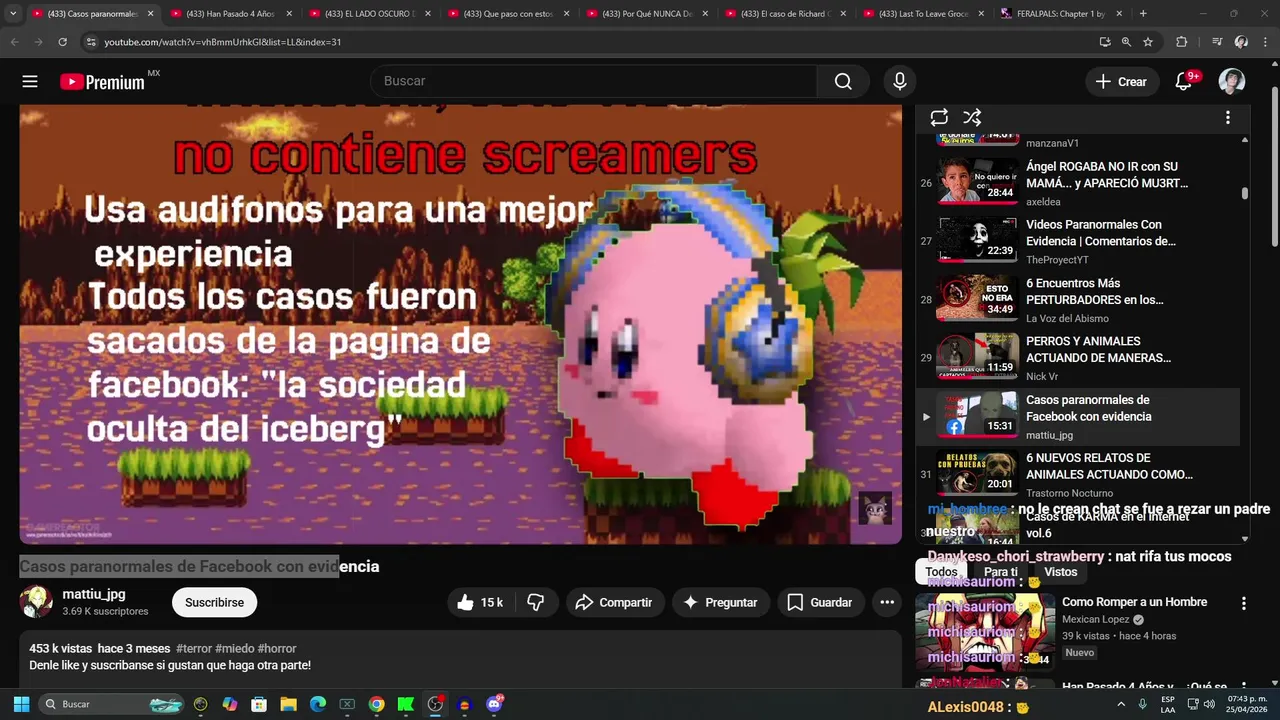Viewport: 1280px width, 720px height.
Task: Open options for Como Romper a un Hombre
Action: coord(1244,604)
